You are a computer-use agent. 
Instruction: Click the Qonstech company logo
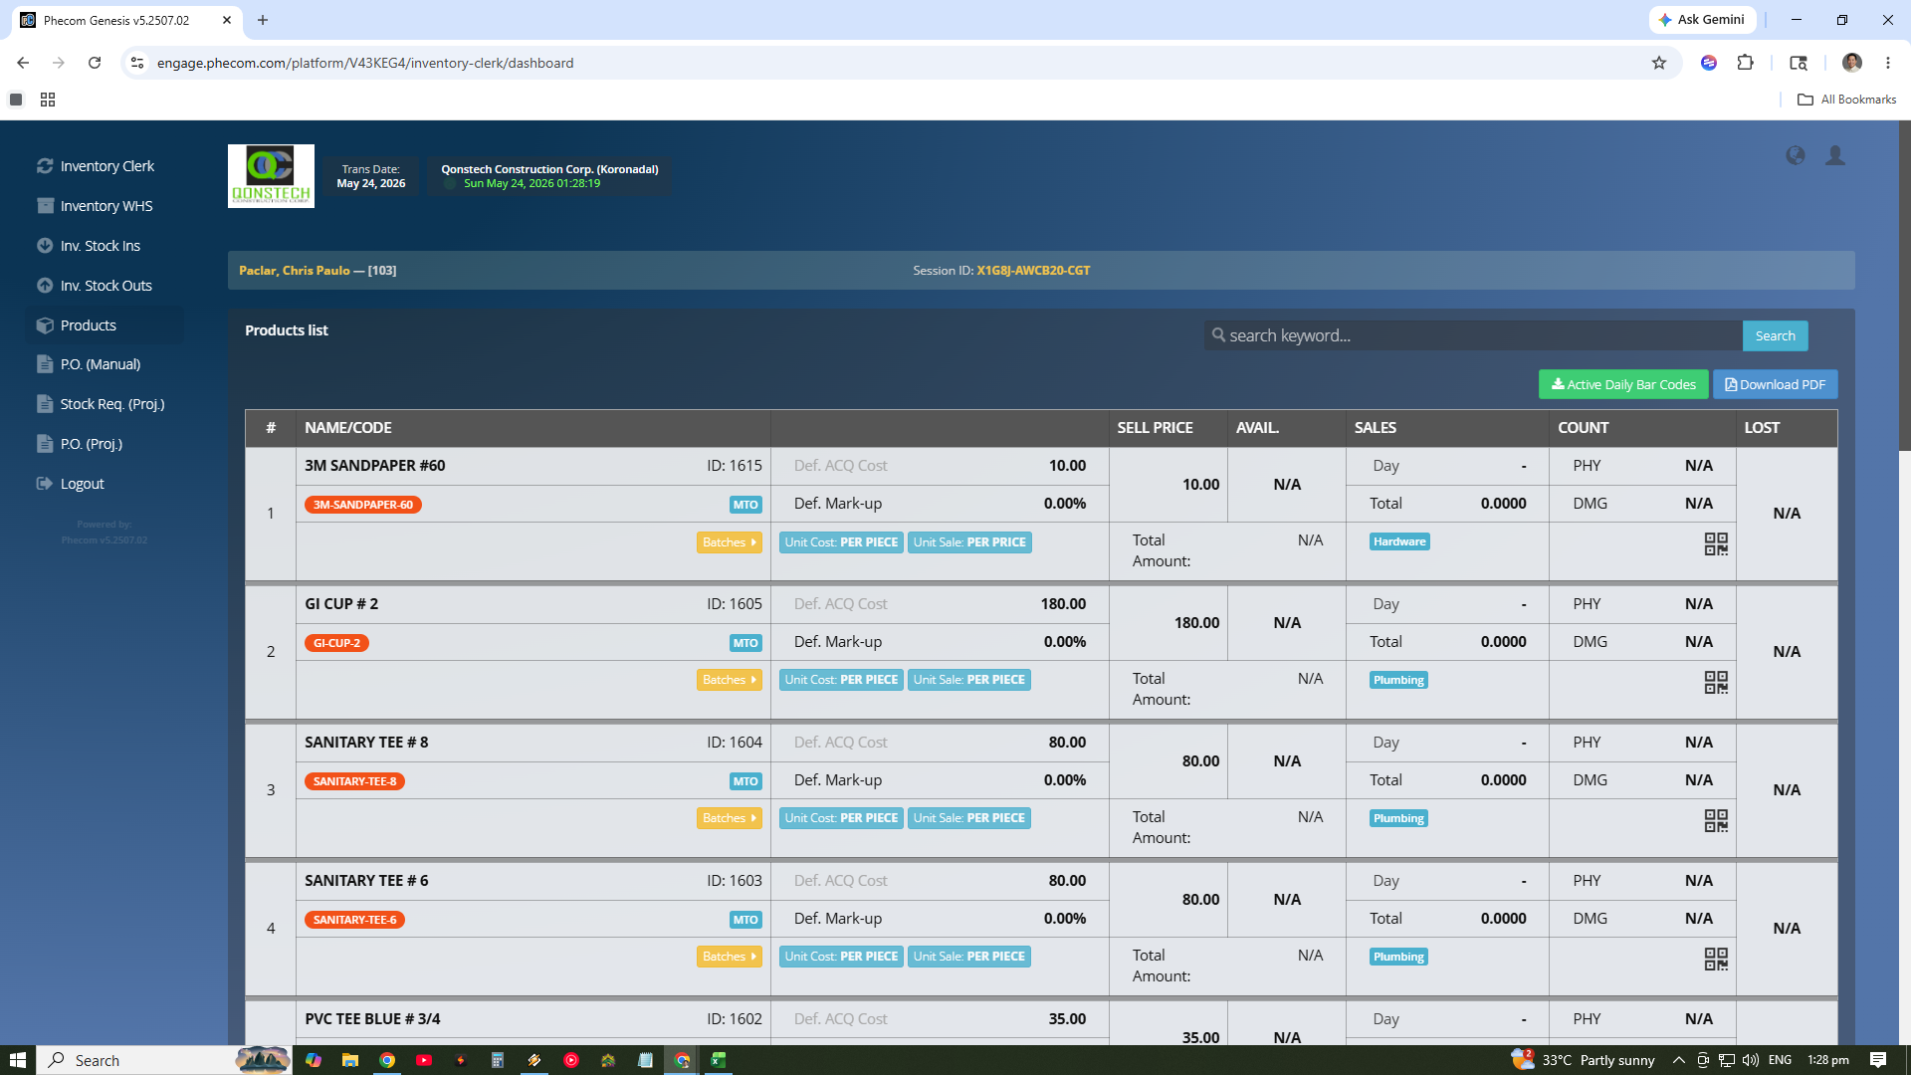tap(272, 177)
